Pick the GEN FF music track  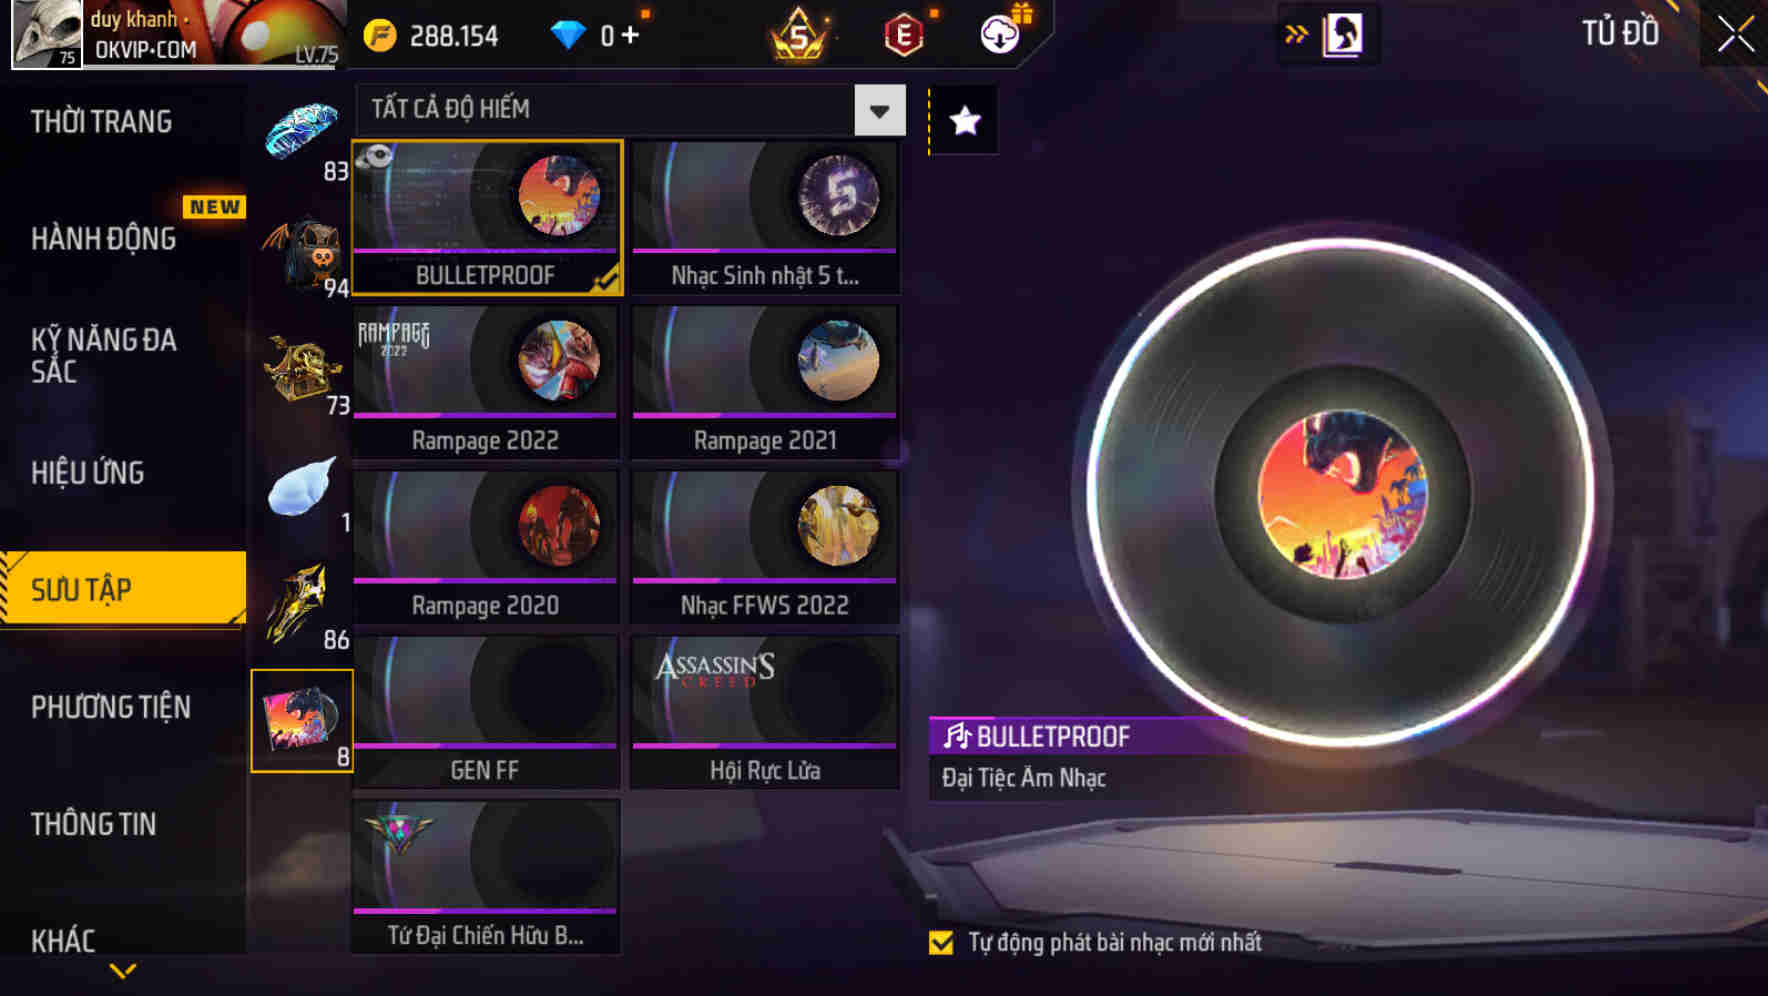click(485, 712)
